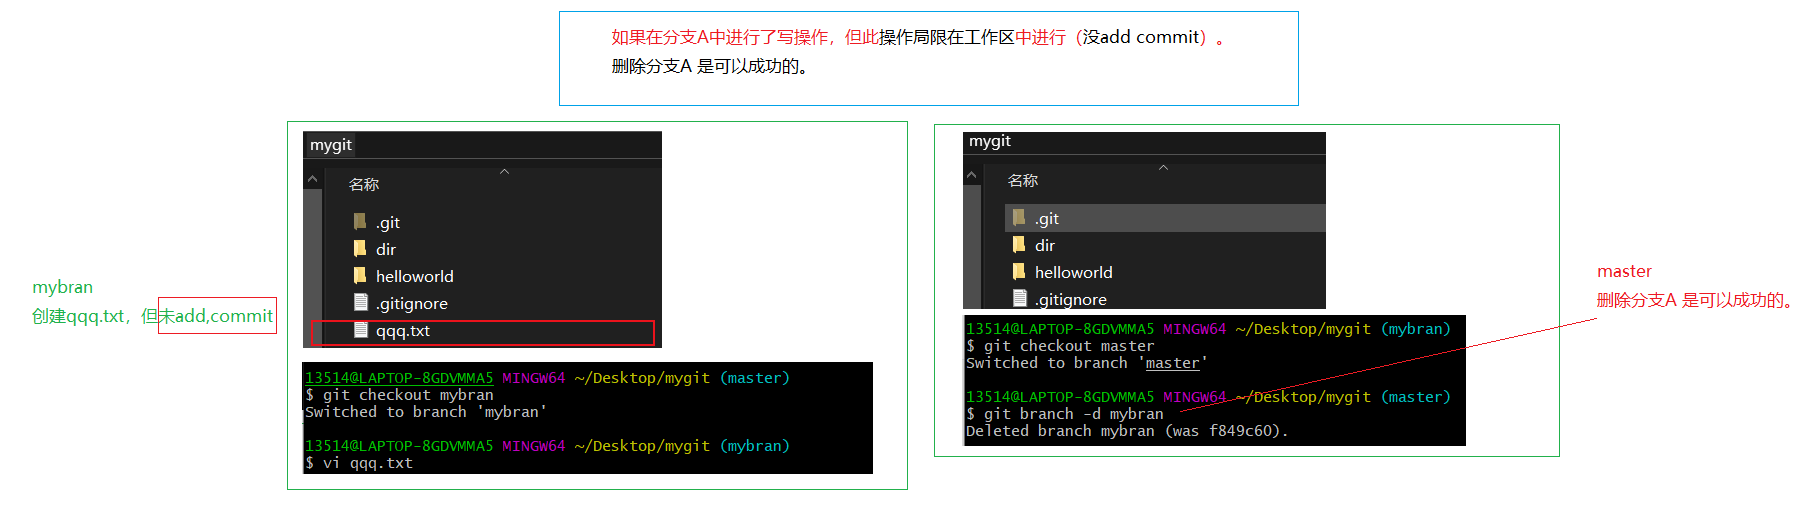Click the mygit title of the qqq.txt explorer

[x=331, y=145]
